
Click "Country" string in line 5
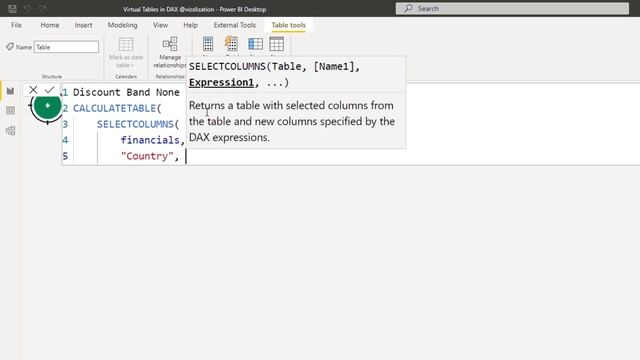pos(147,156)
